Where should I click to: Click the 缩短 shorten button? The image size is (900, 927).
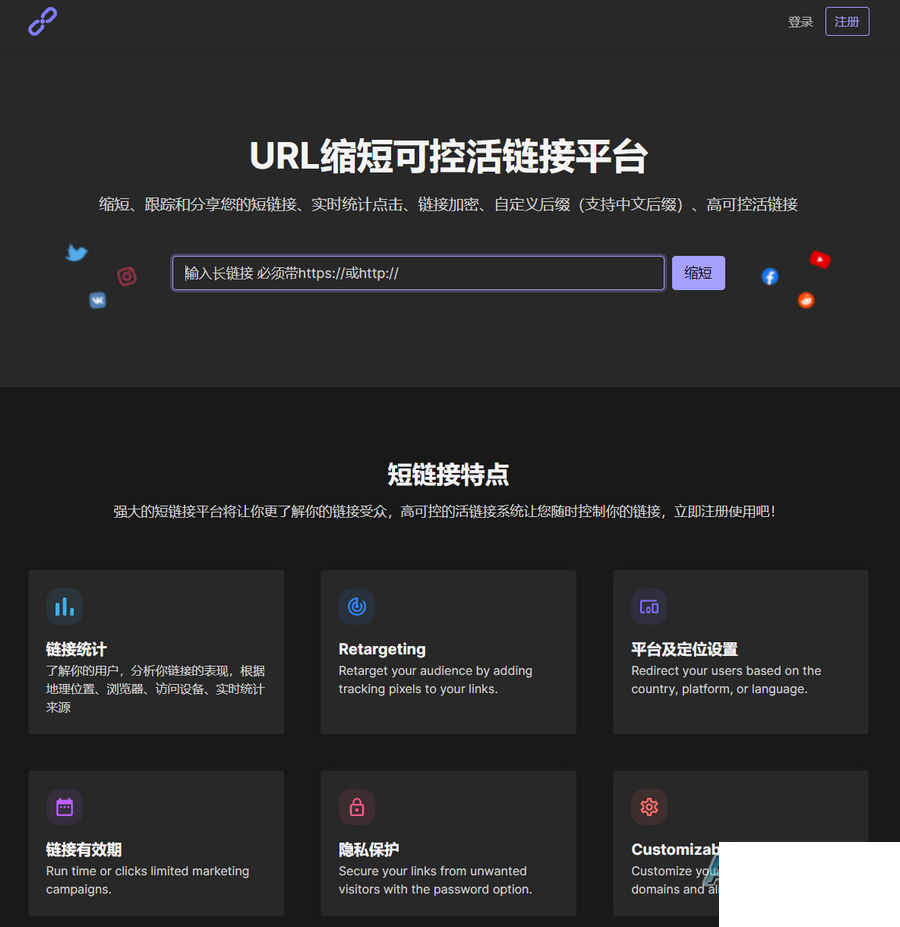coord(698,273)
